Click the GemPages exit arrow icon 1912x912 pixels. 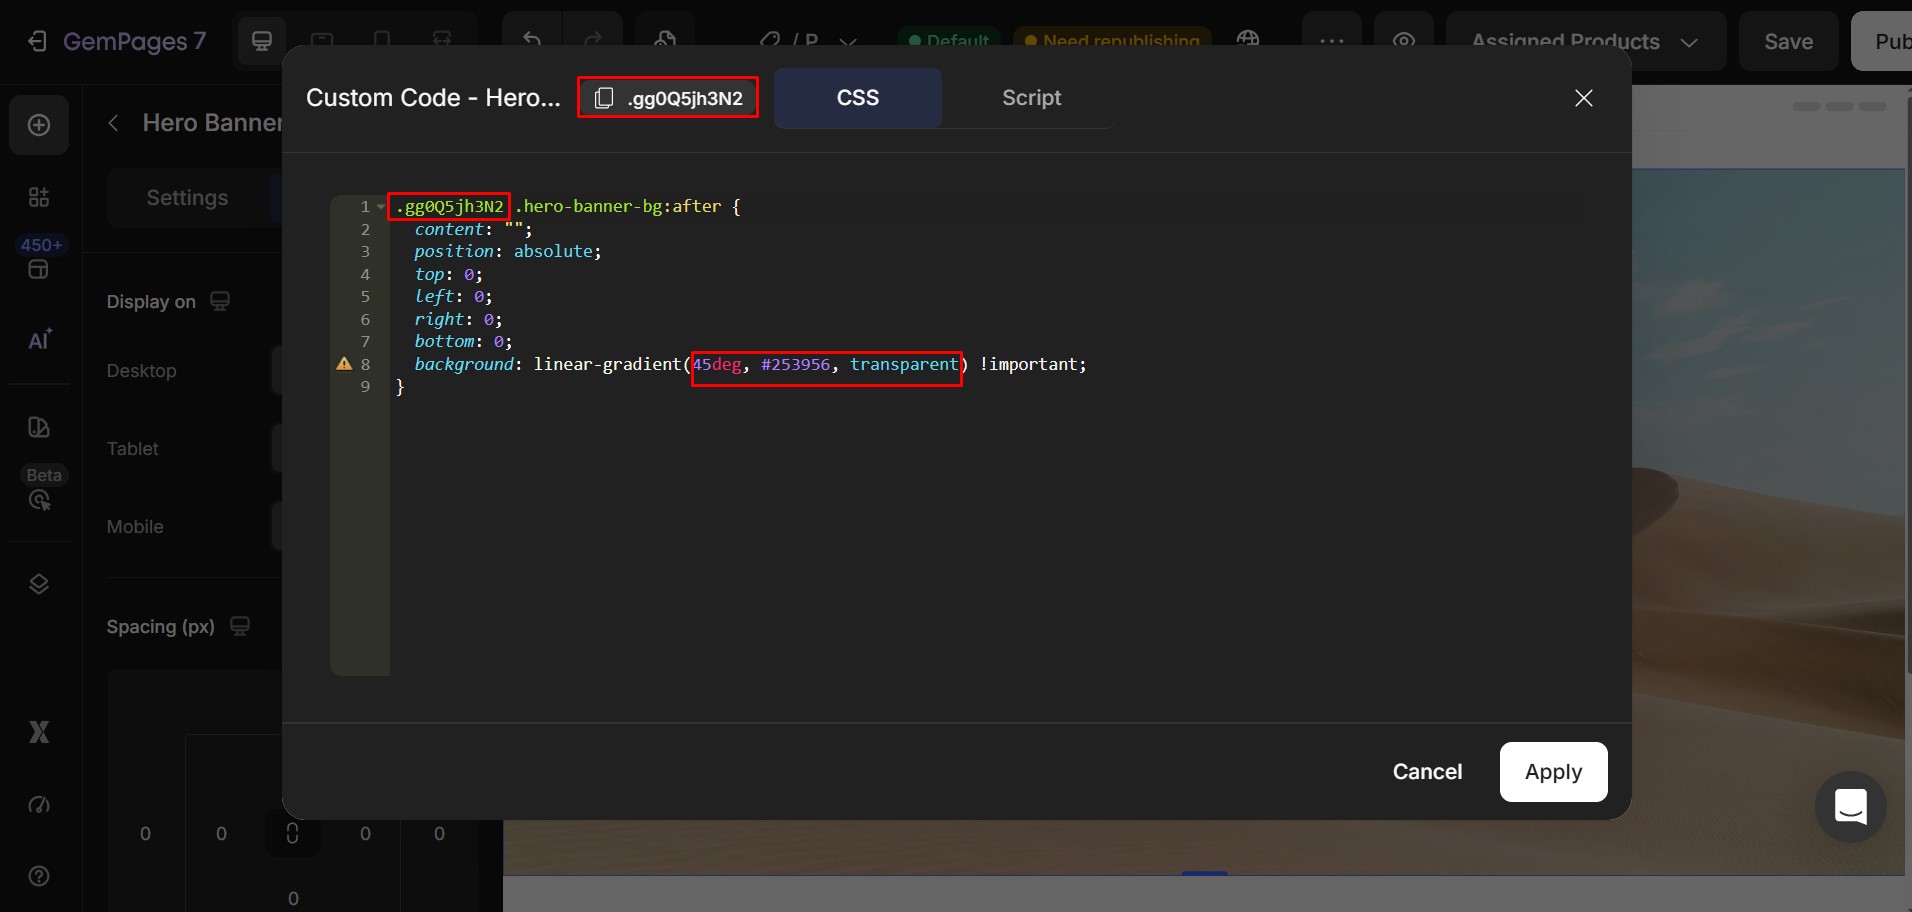(37, 41)
